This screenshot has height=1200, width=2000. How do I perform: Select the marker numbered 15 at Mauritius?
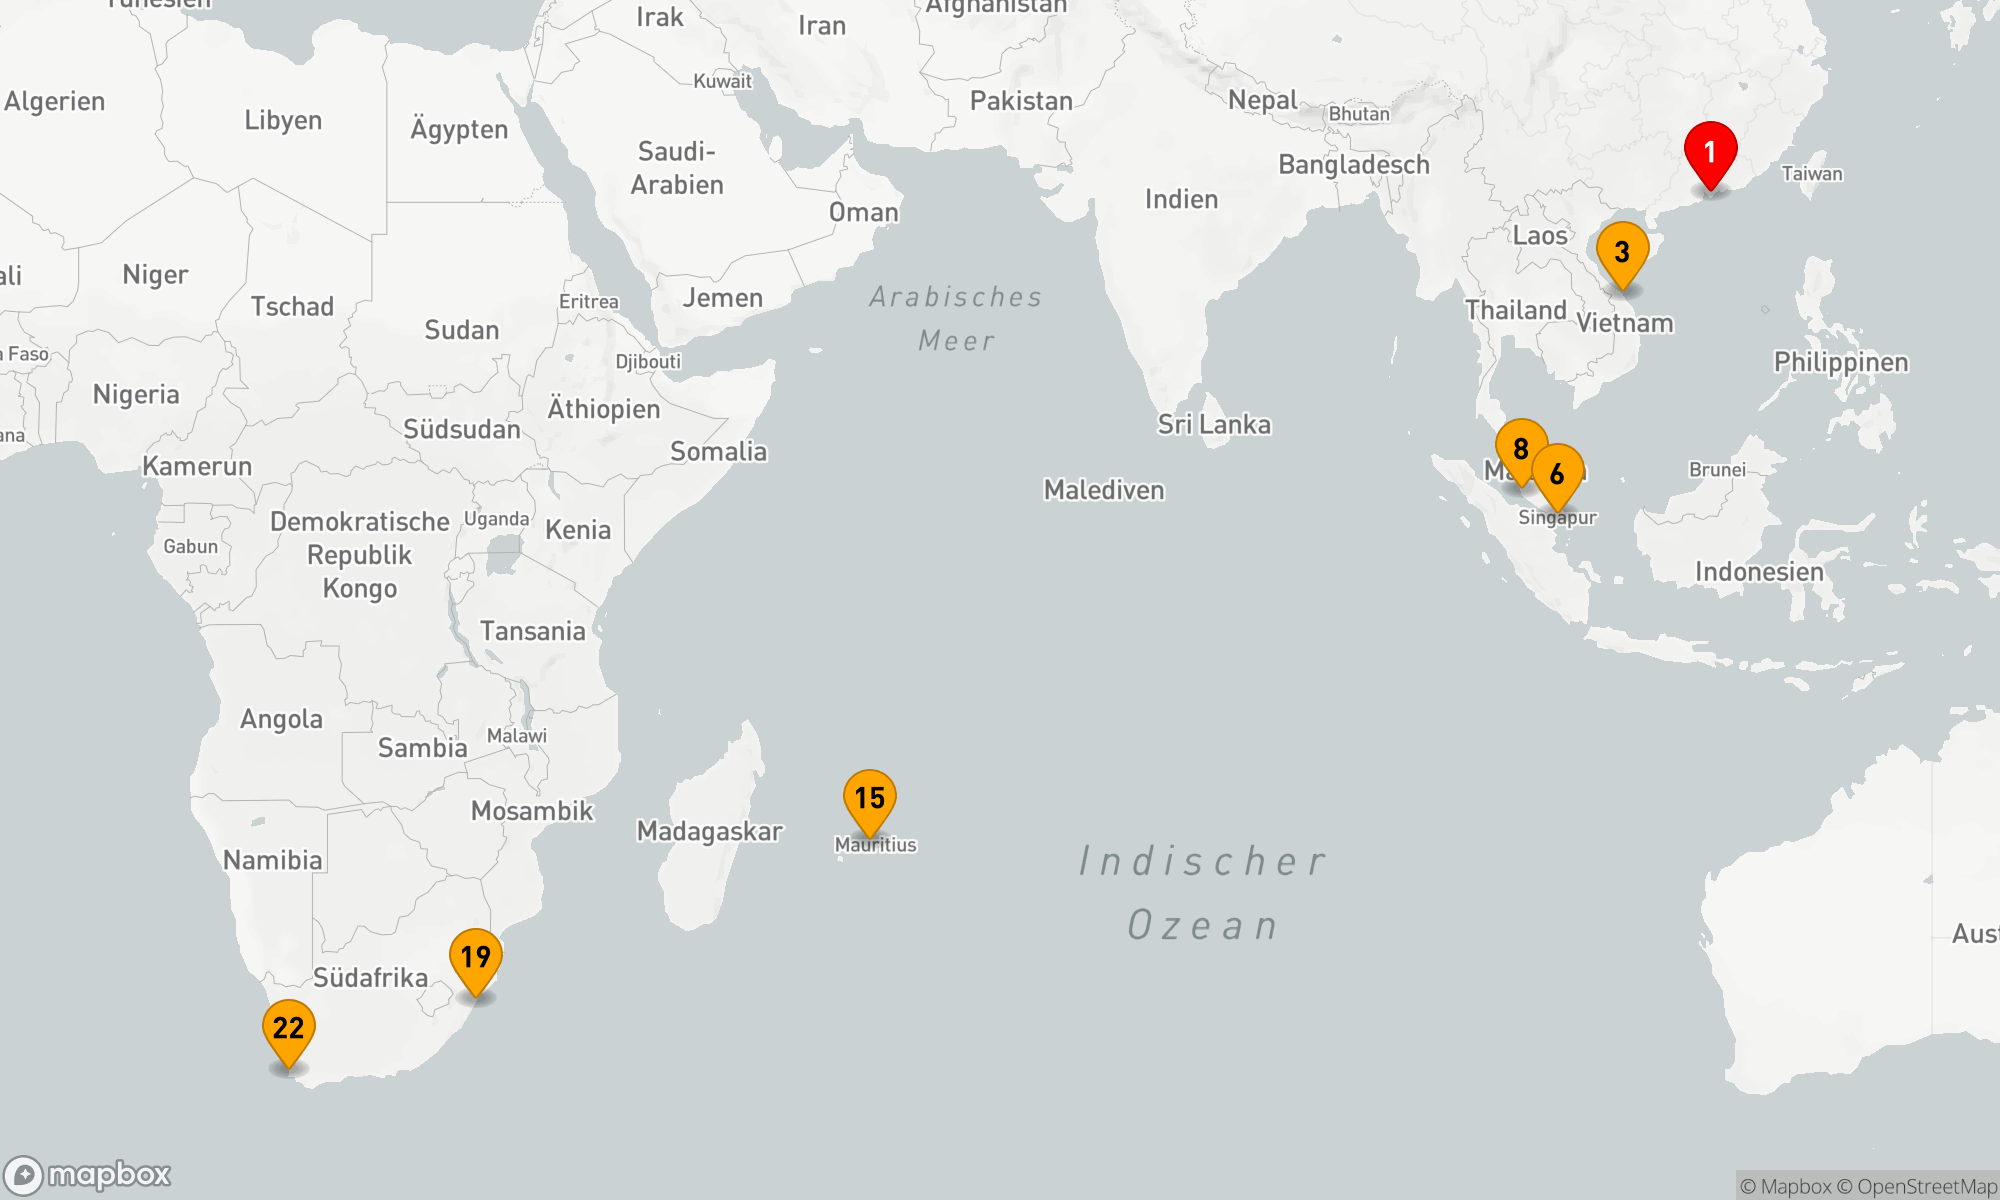(869, 799)
